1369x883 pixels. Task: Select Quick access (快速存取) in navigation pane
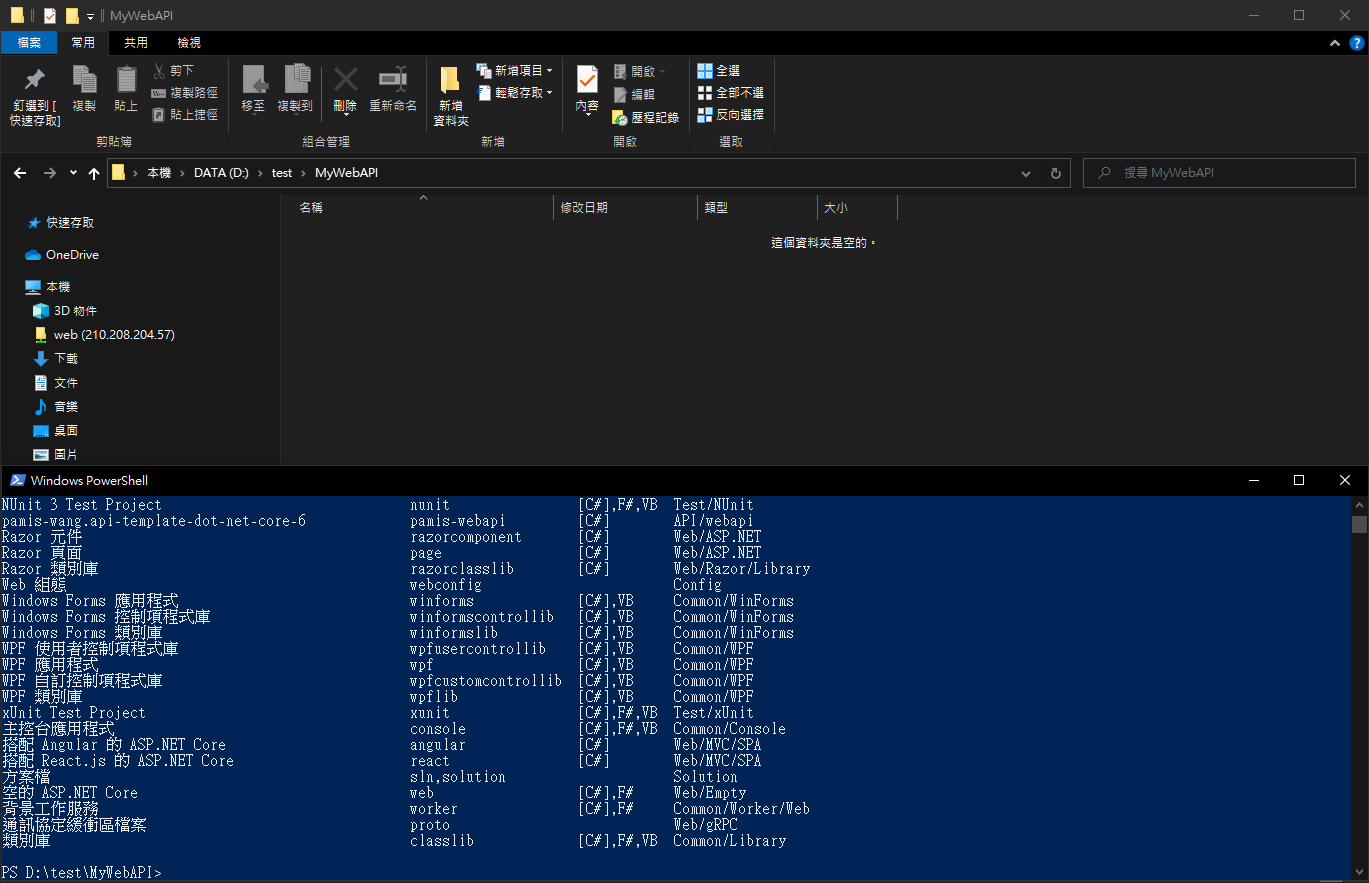(60, 223)
